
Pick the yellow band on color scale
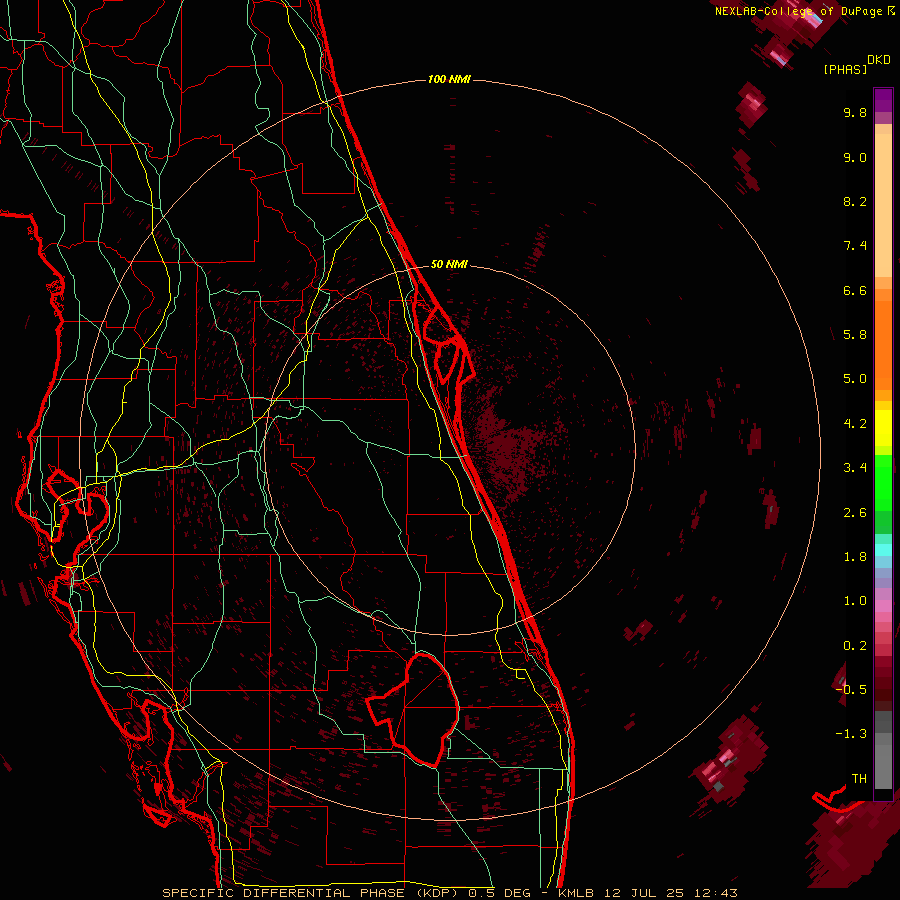(883, 428)
